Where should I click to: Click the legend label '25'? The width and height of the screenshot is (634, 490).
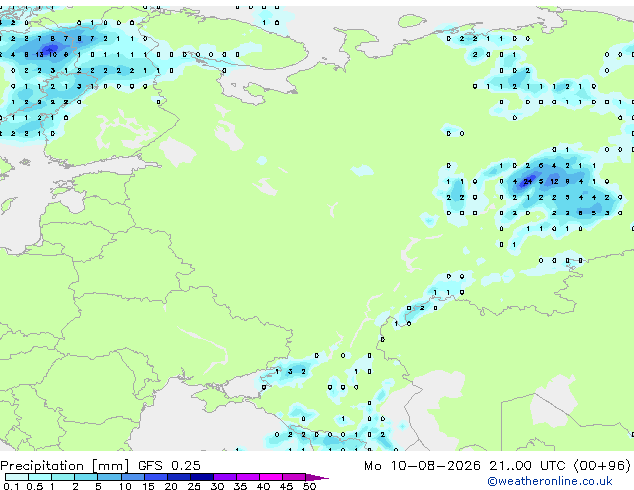coord(194,486)
